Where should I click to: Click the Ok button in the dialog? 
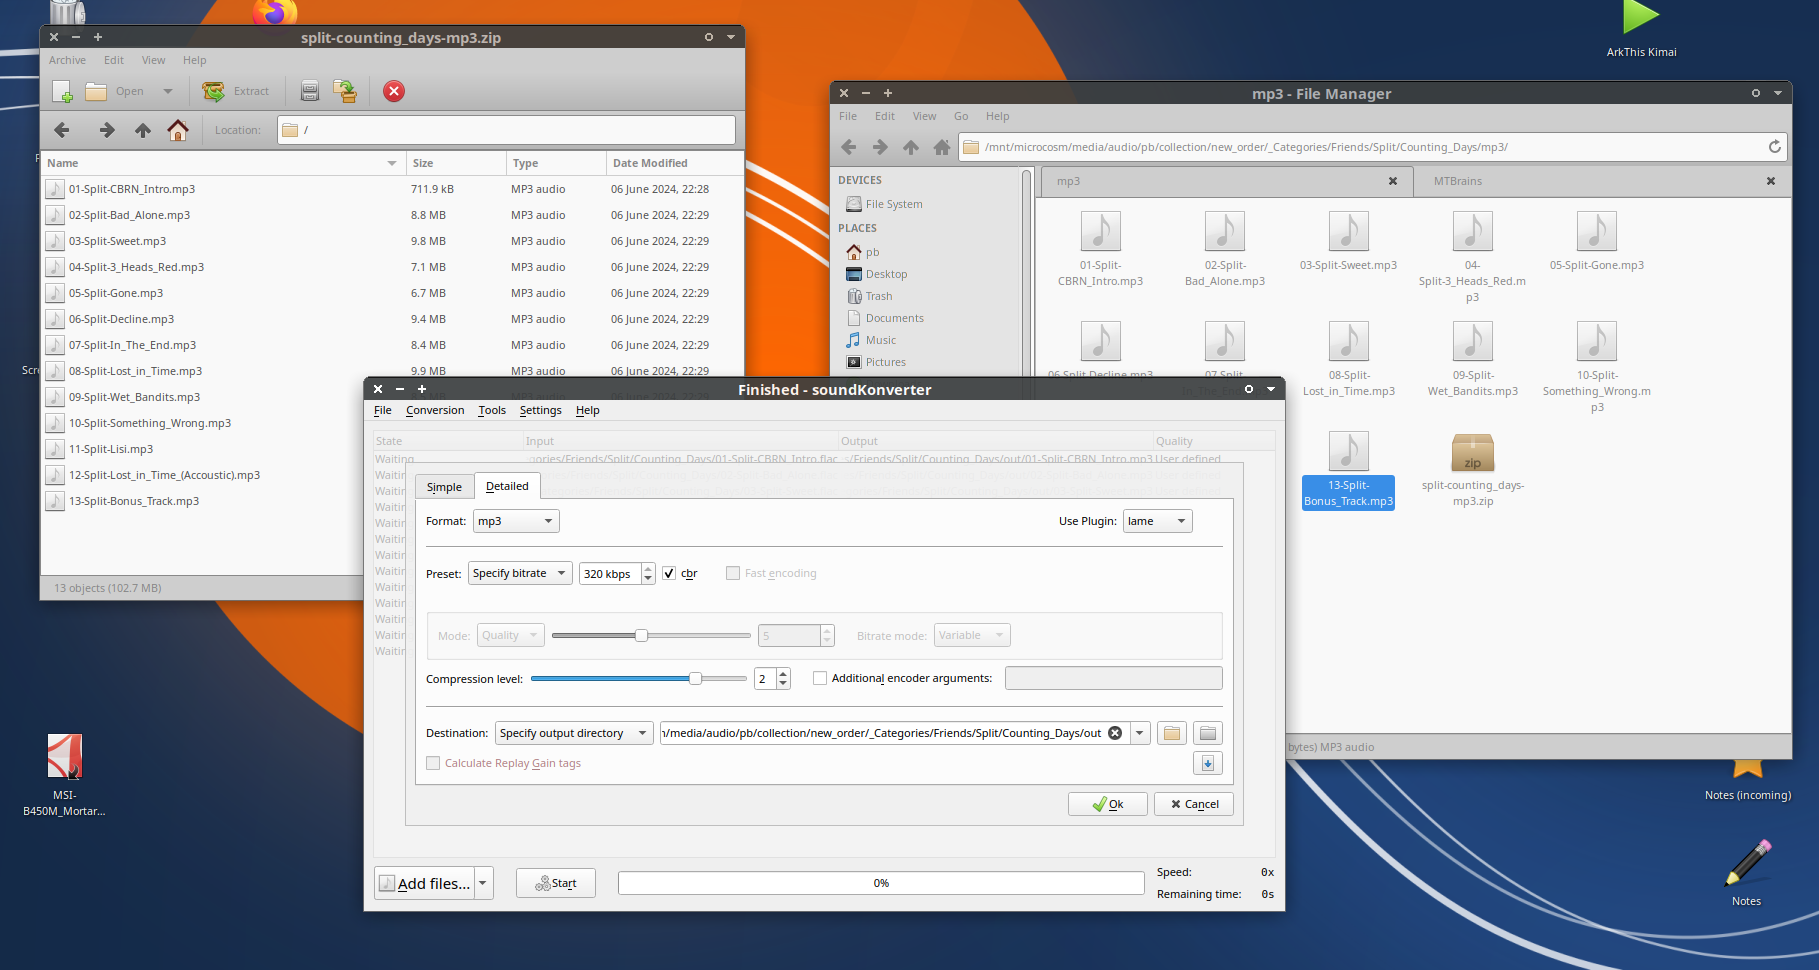pos(1107,804)
